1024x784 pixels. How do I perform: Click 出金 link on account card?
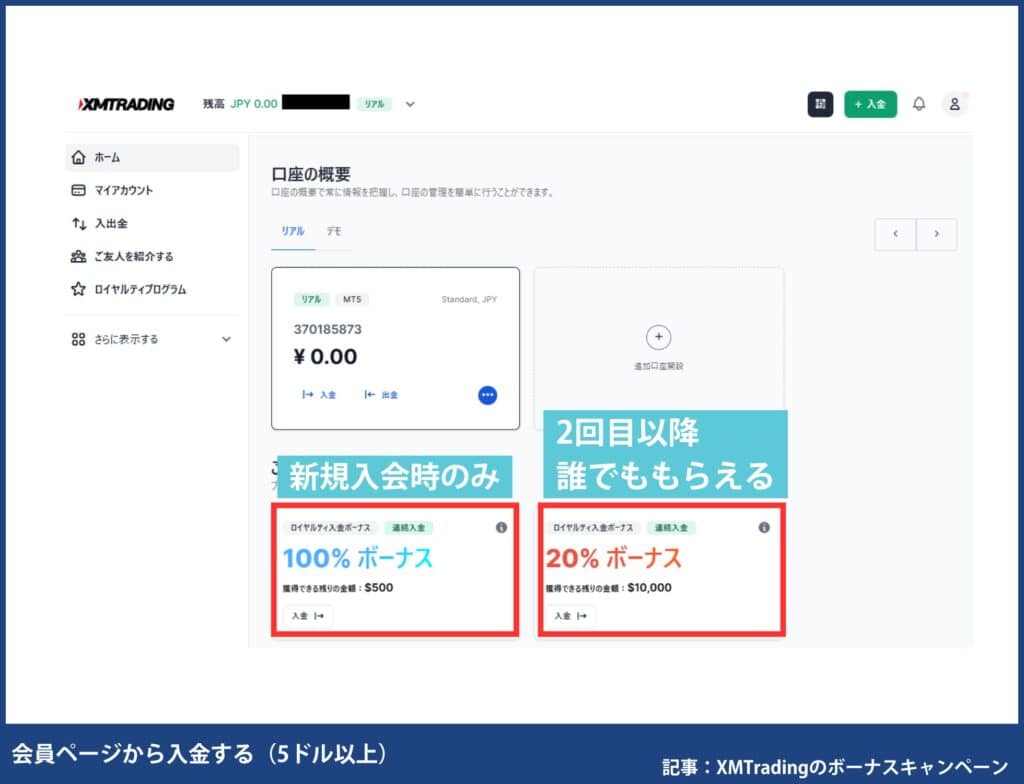(x=381, y=395)
